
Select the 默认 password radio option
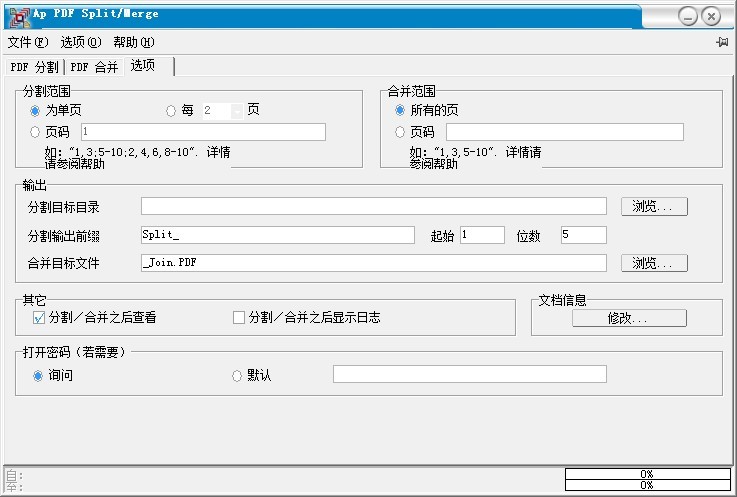237,376
